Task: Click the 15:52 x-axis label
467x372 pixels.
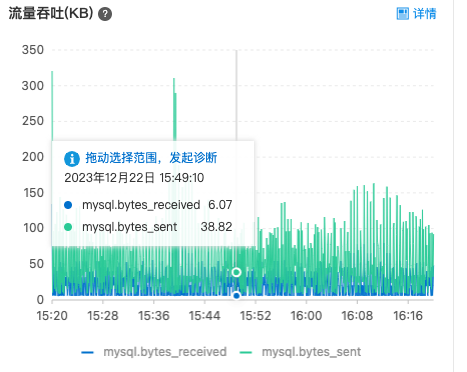Action: (256, 315)
